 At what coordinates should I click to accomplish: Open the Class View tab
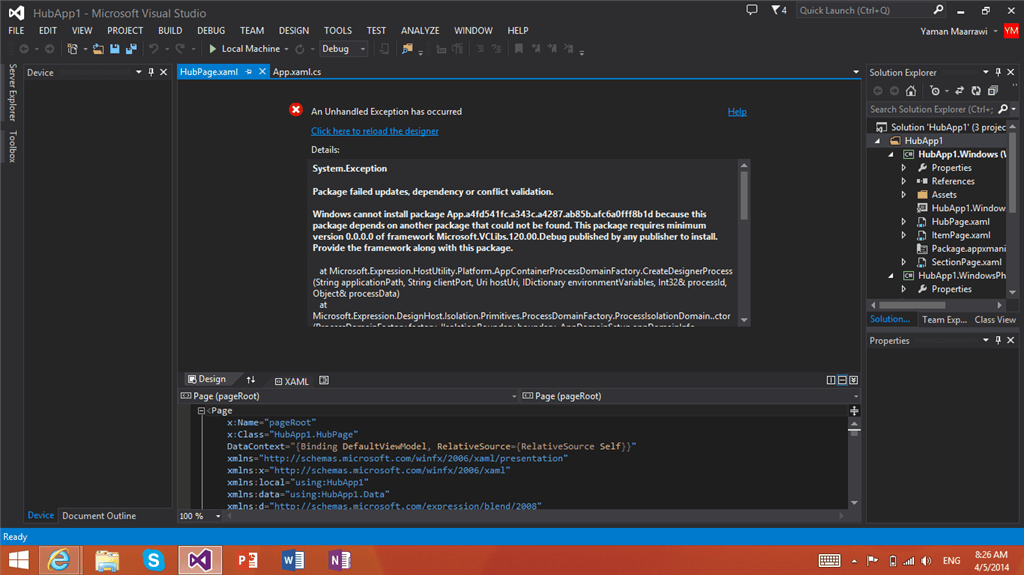click(995, 320)
